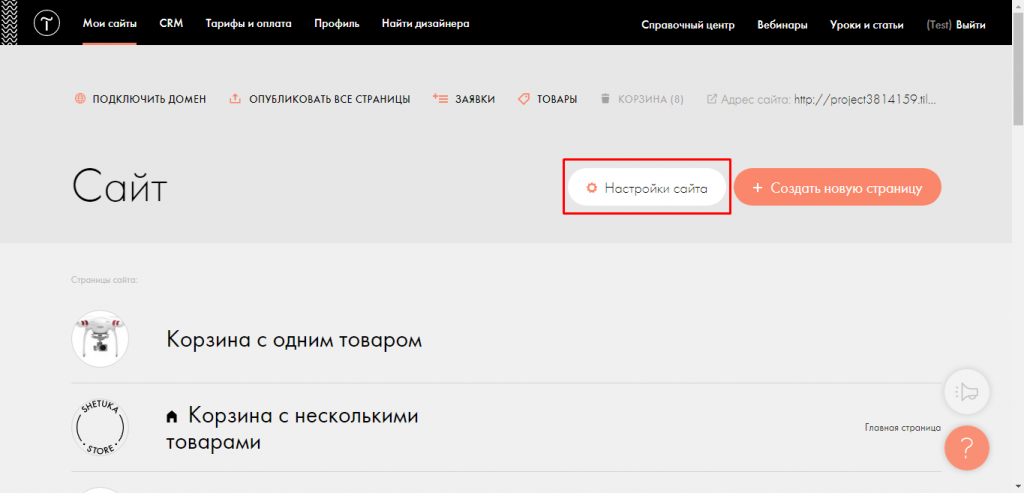Open ТОВАРЫ catalog

click(557, 99)
